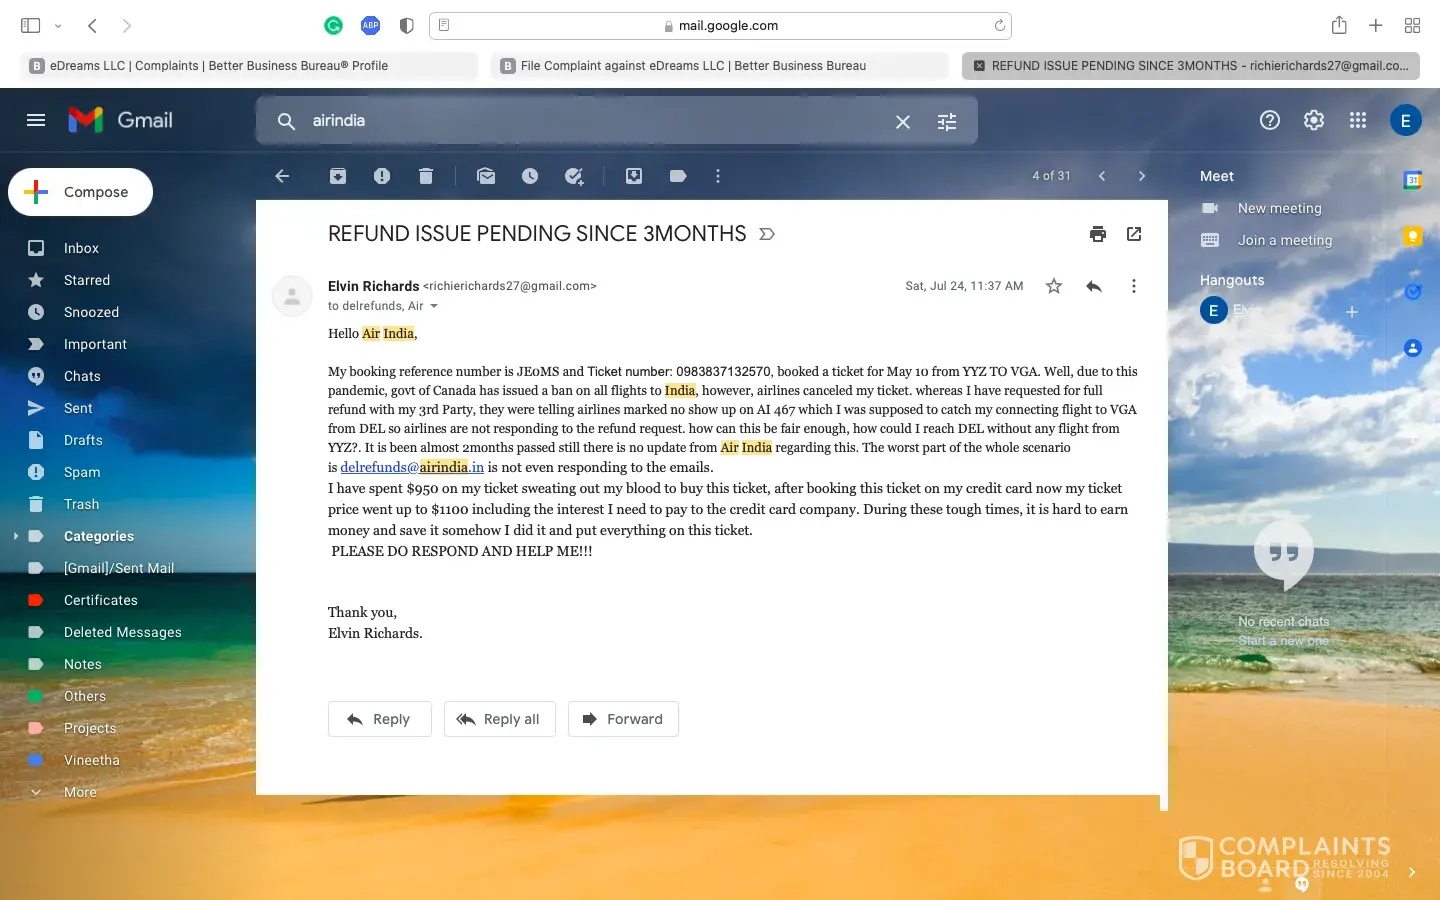Screen dimensions: 1440x900
Task: Open the Google account avatar E
Action: 1406,120
